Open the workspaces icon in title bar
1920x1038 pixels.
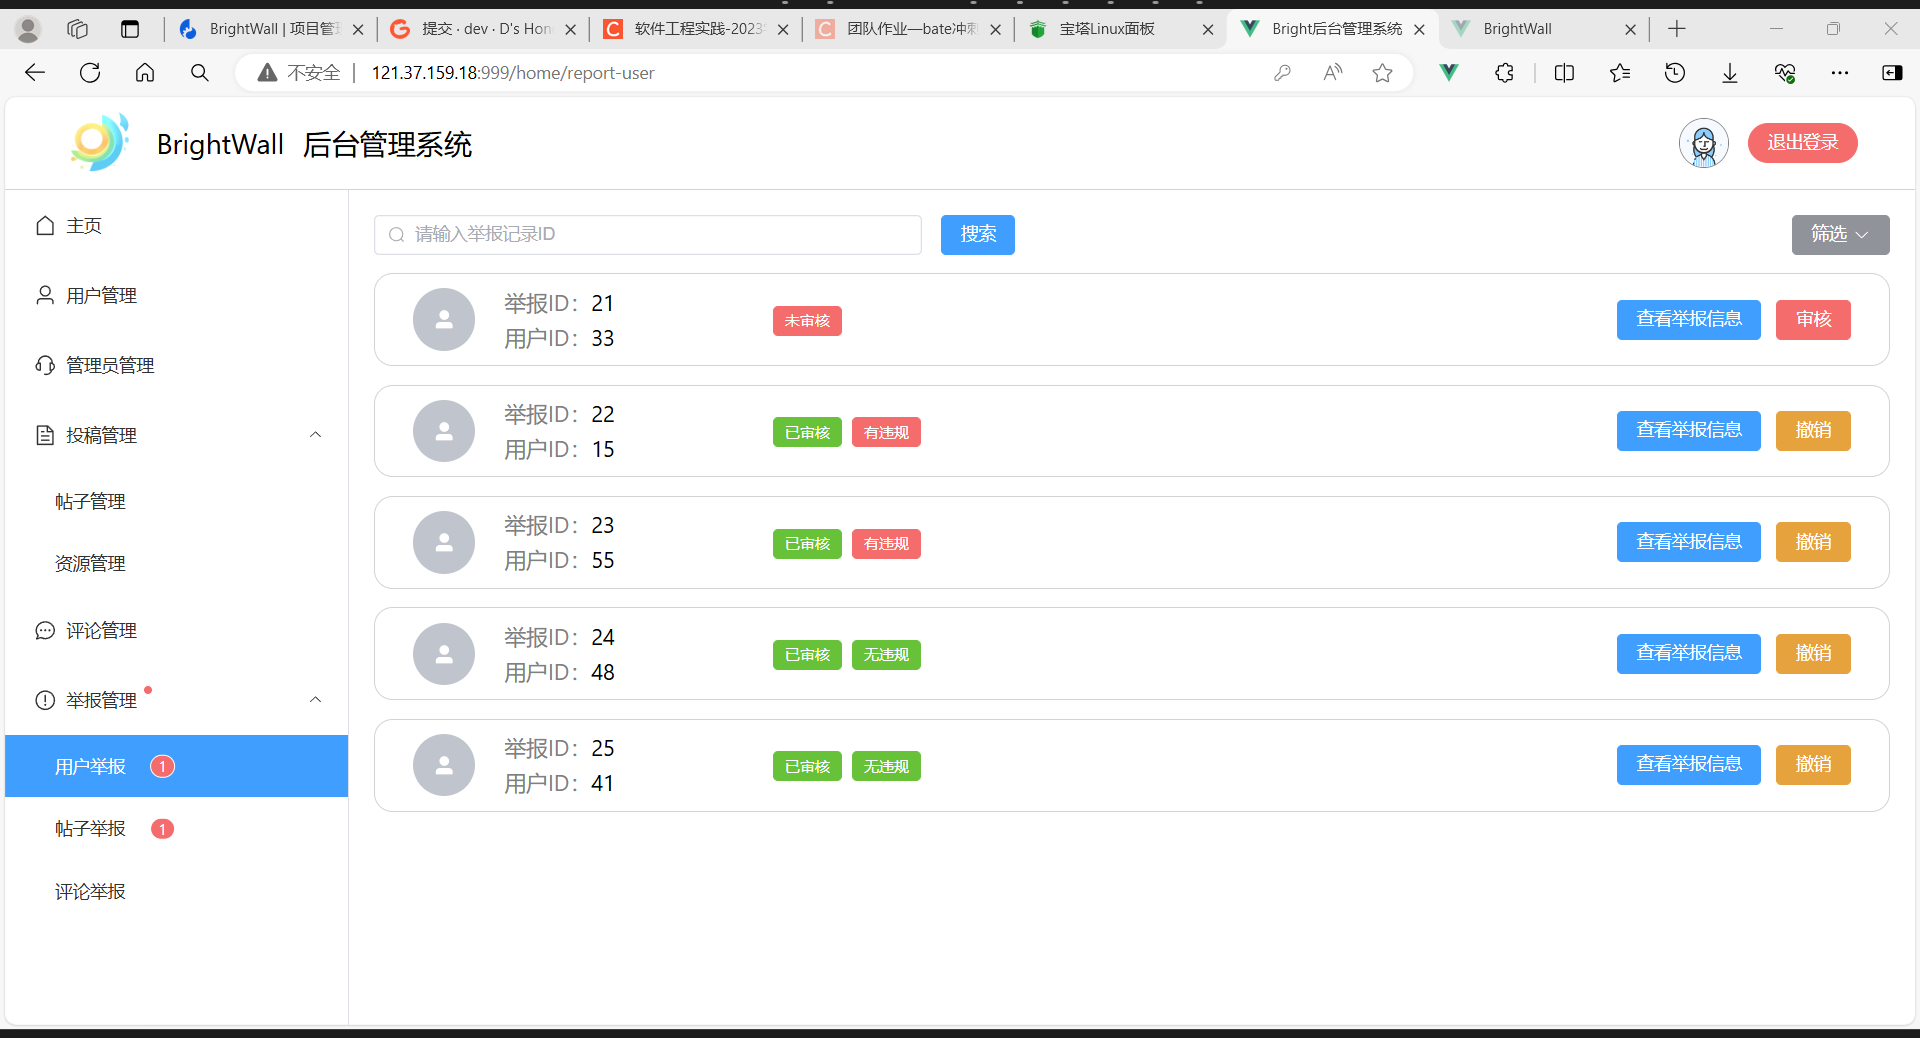78,29
